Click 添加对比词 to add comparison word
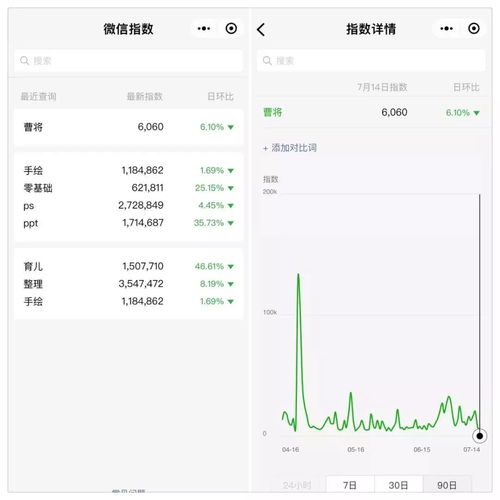 click(x=290, y=148)
